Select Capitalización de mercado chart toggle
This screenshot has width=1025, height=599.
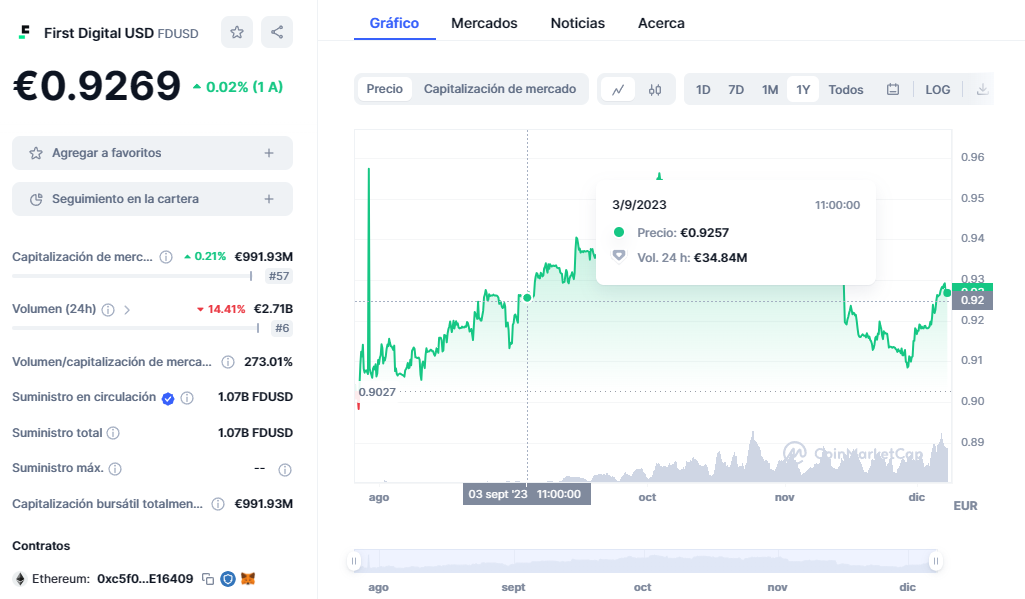[x=500, y=89]
